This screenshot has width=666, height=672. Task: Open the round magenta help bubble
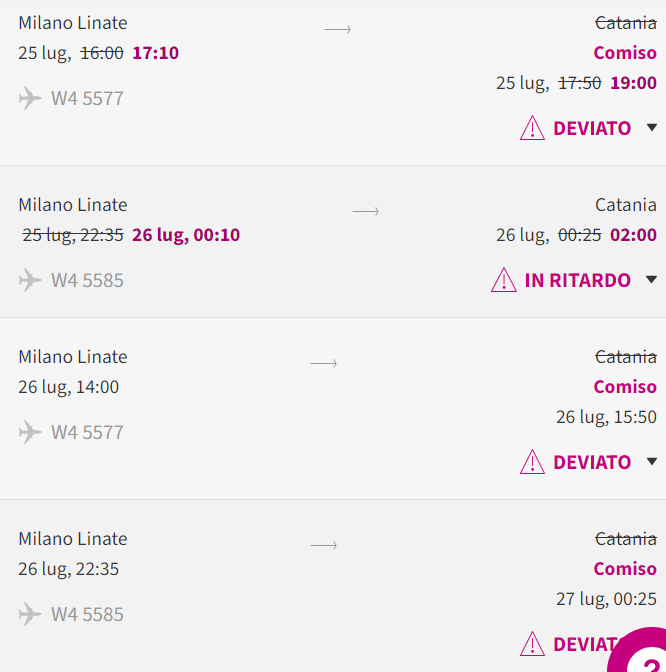point(641,653)
